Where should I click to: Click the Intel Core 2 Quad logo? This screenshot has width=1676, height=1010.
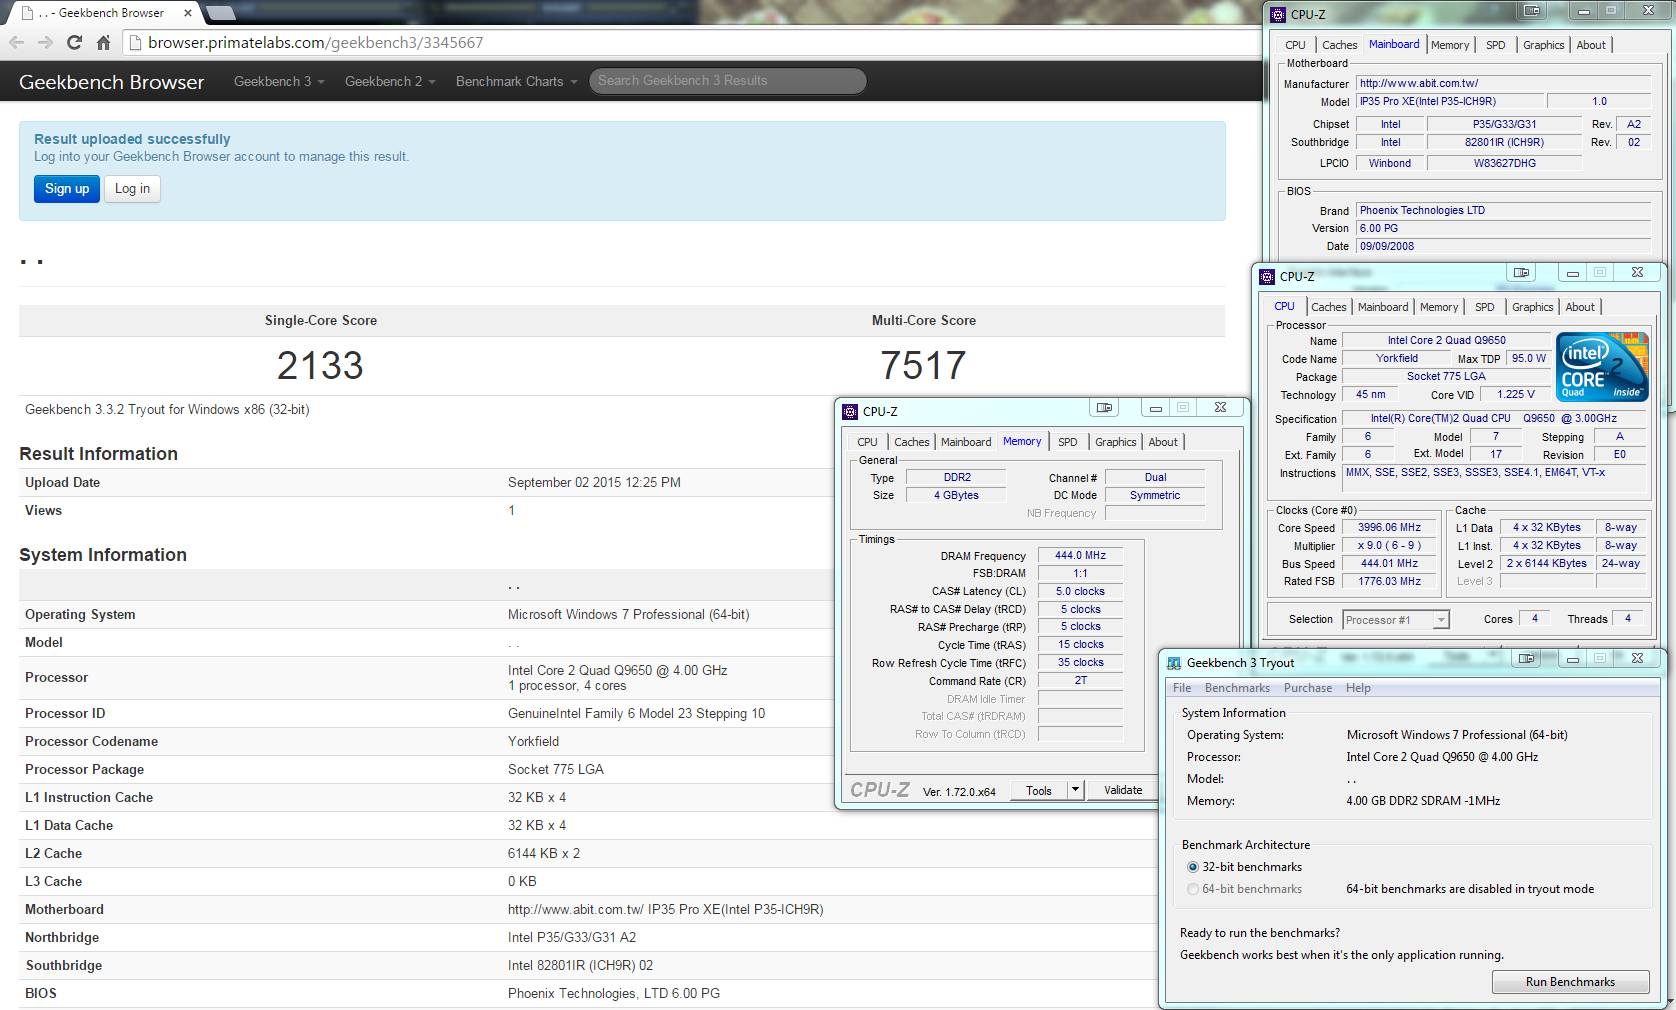click(1602, 367)
